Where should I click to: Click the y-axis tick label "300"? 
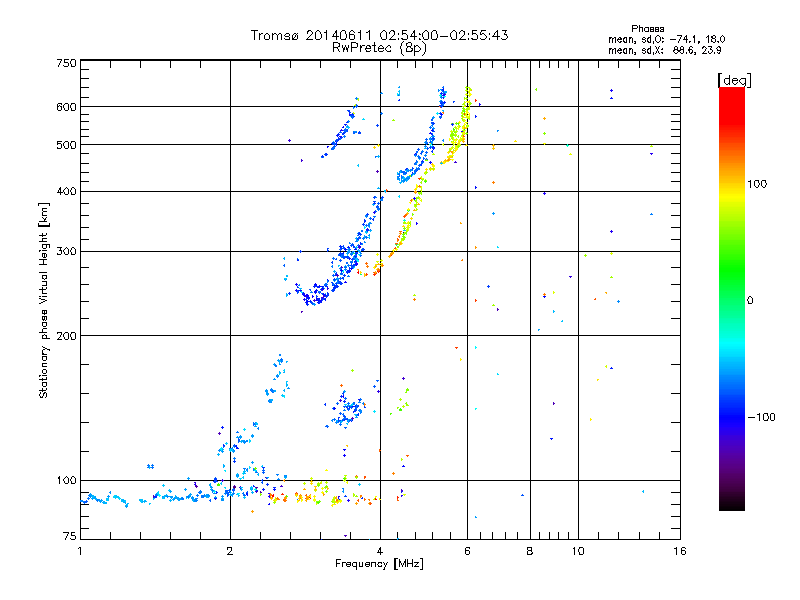coord(66,251)
